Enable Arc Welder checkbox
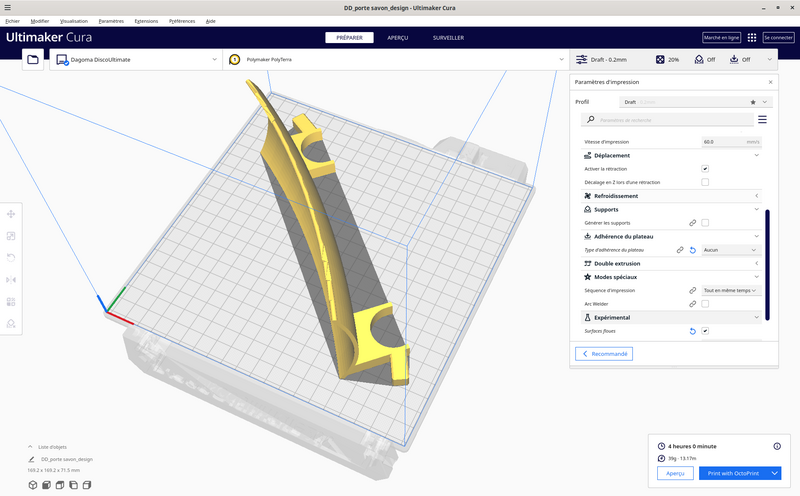This screenshot has height=496, width=800. tap(705, 304)
